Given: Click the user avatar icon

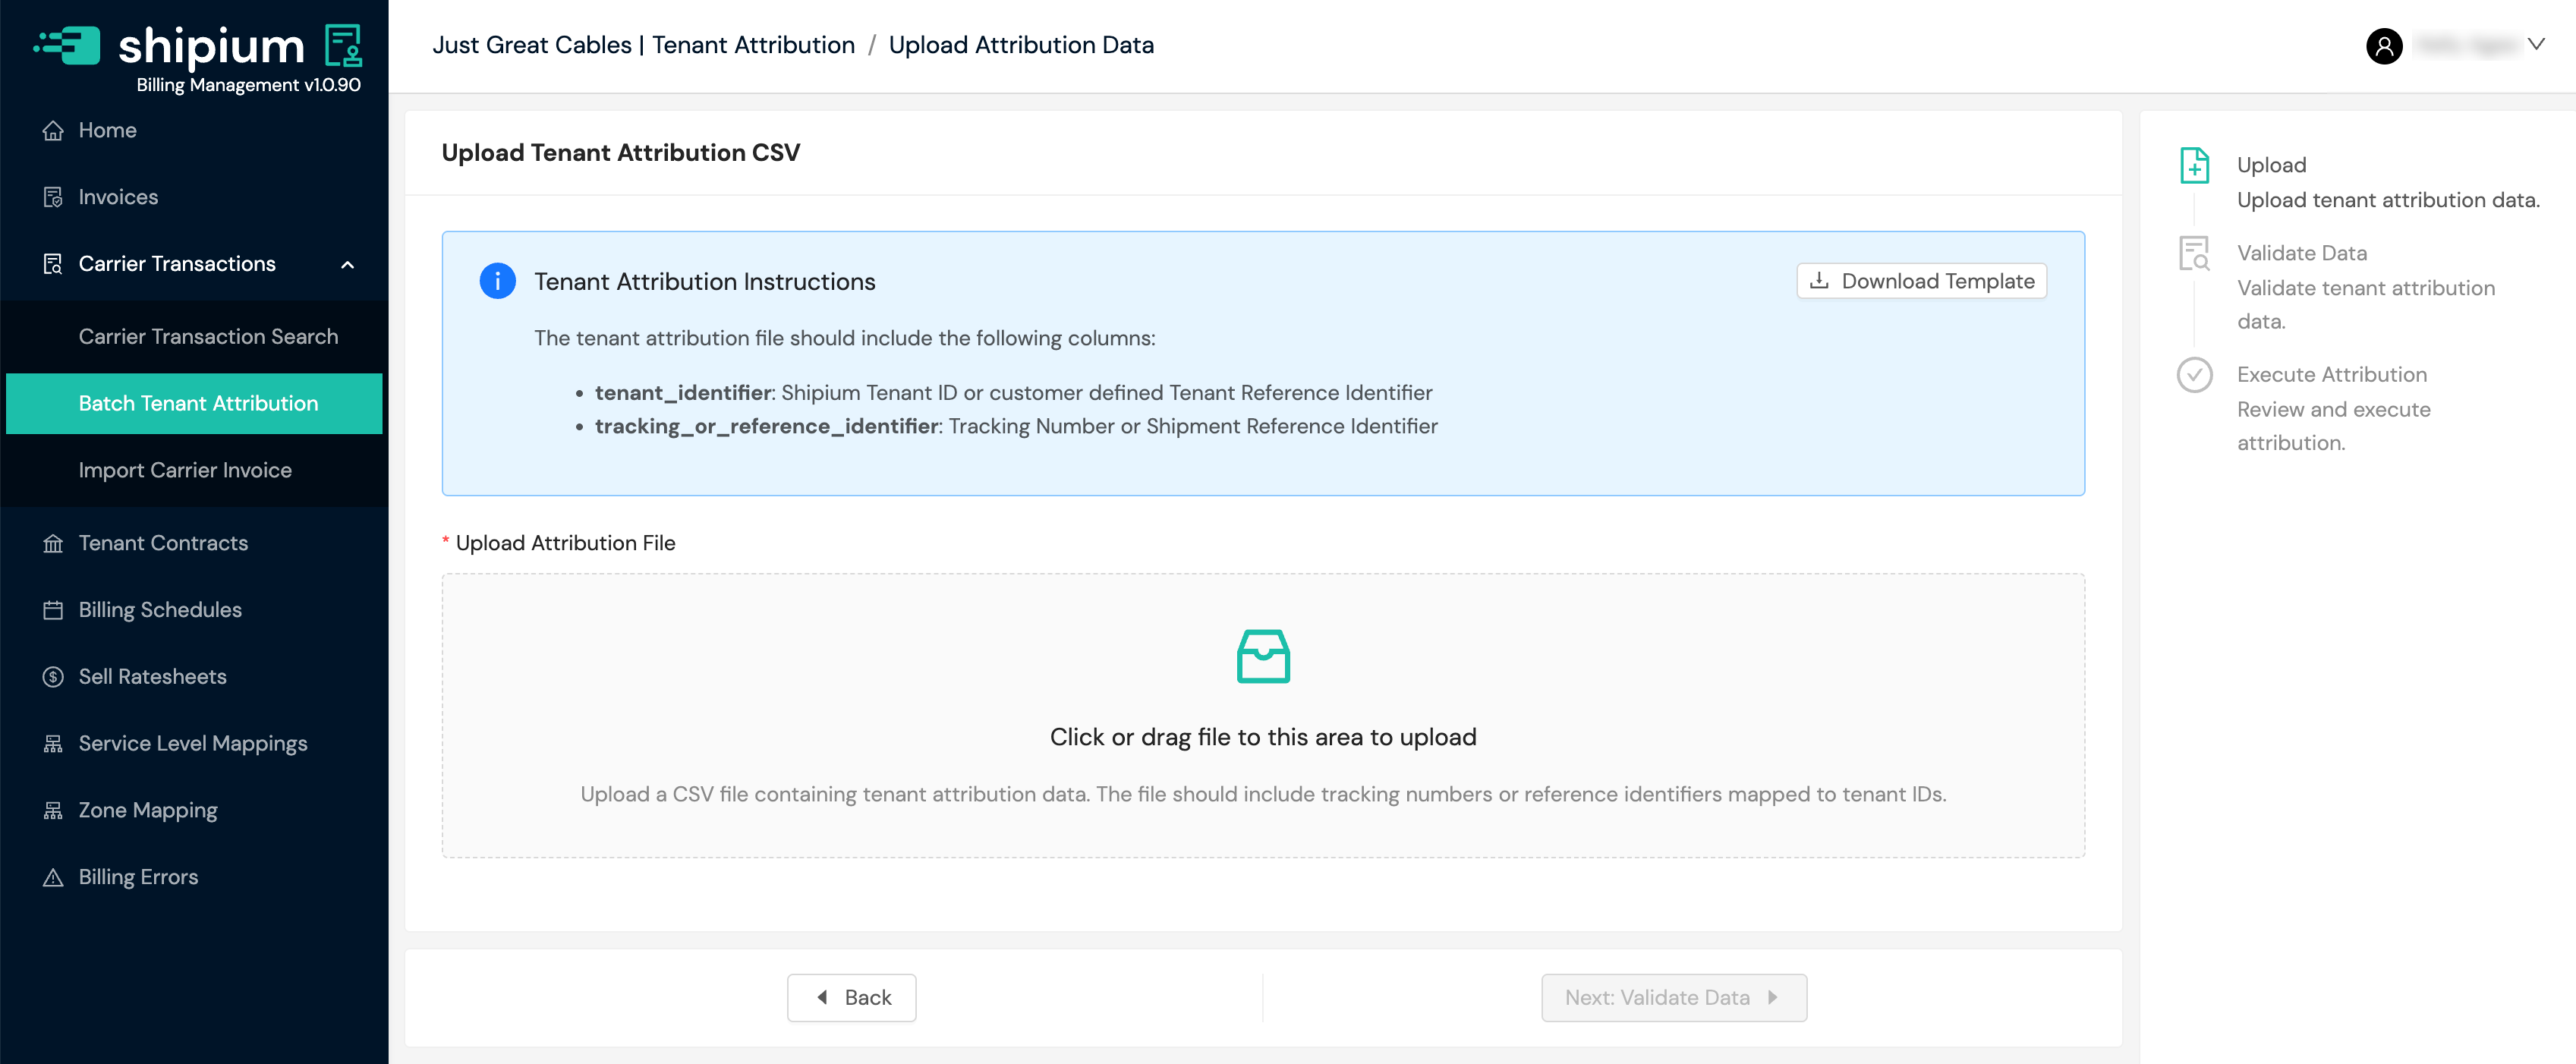Looking at the screenshot, I should pyautogui.click(x=2383, y=45).
